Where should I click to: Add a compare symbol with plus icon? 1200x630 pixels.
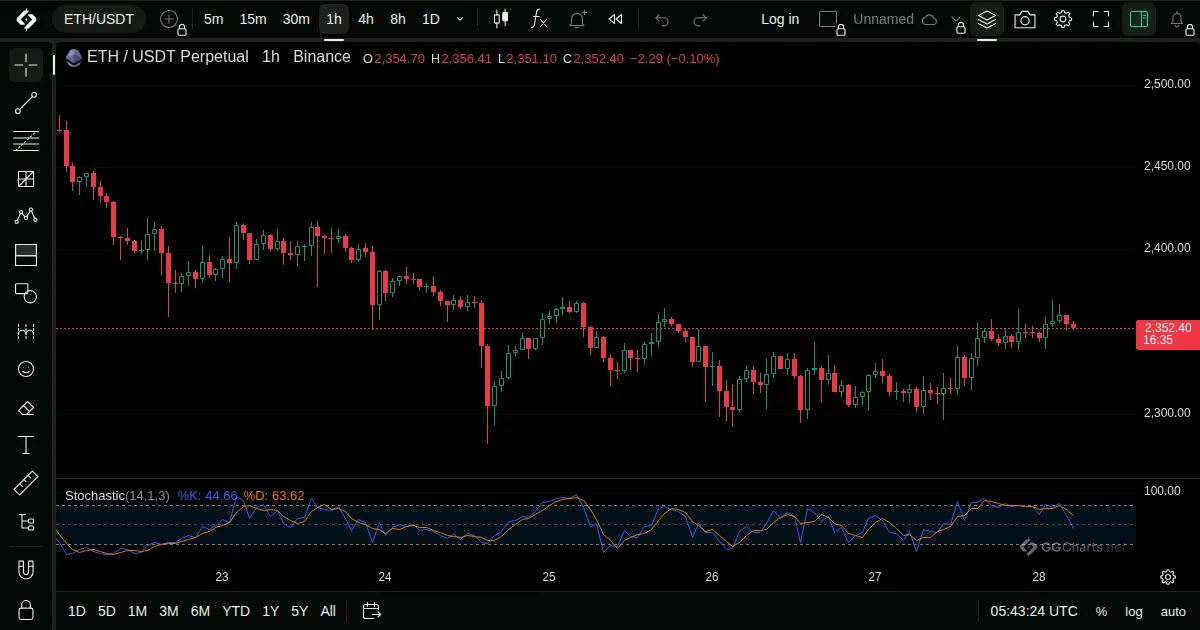[170, 19]
